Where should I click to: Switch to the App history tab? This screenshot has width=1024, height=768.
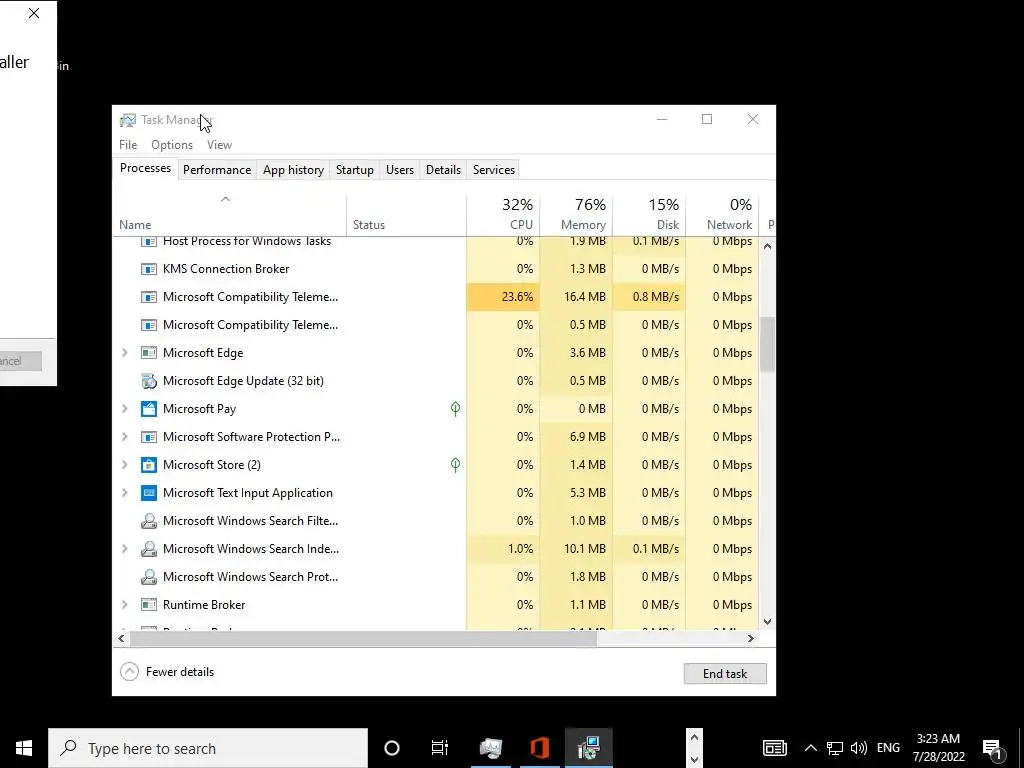[x=293, y=170]
